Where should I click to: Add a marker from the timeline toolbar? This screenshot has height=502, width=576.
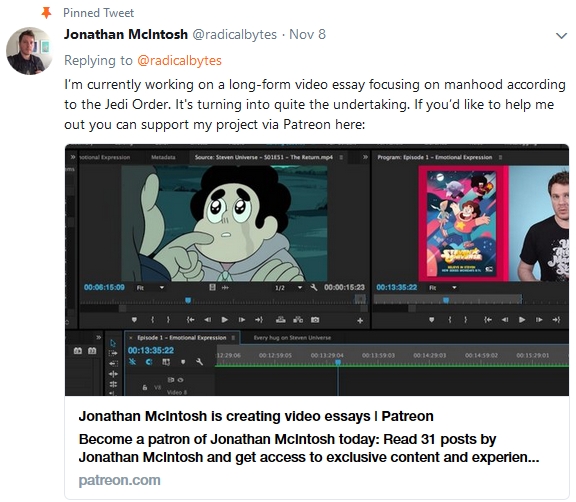coord(183,362)
